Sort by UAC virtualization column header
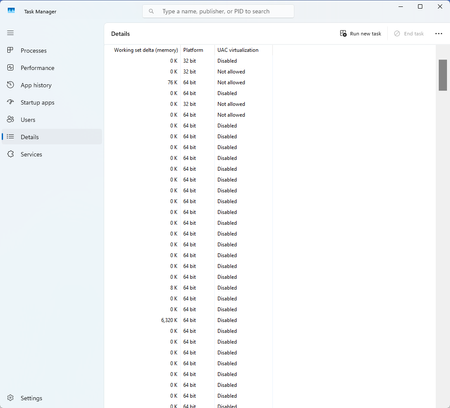 243,50
